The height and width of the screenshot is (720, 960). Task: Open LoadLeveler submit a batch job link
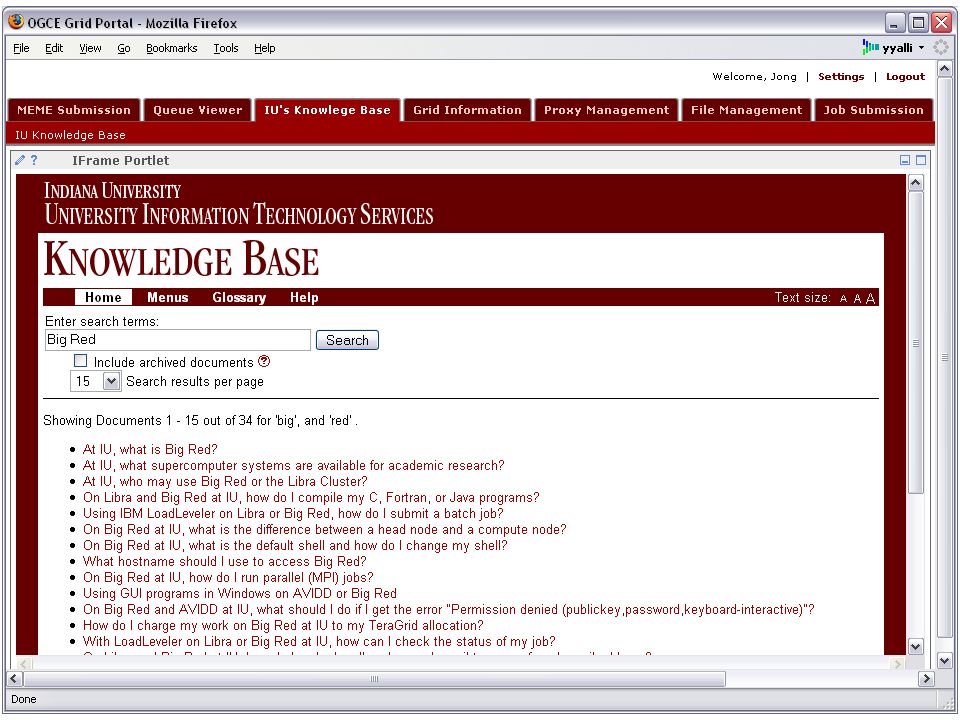pyautogui.click(x=293, y=513)
